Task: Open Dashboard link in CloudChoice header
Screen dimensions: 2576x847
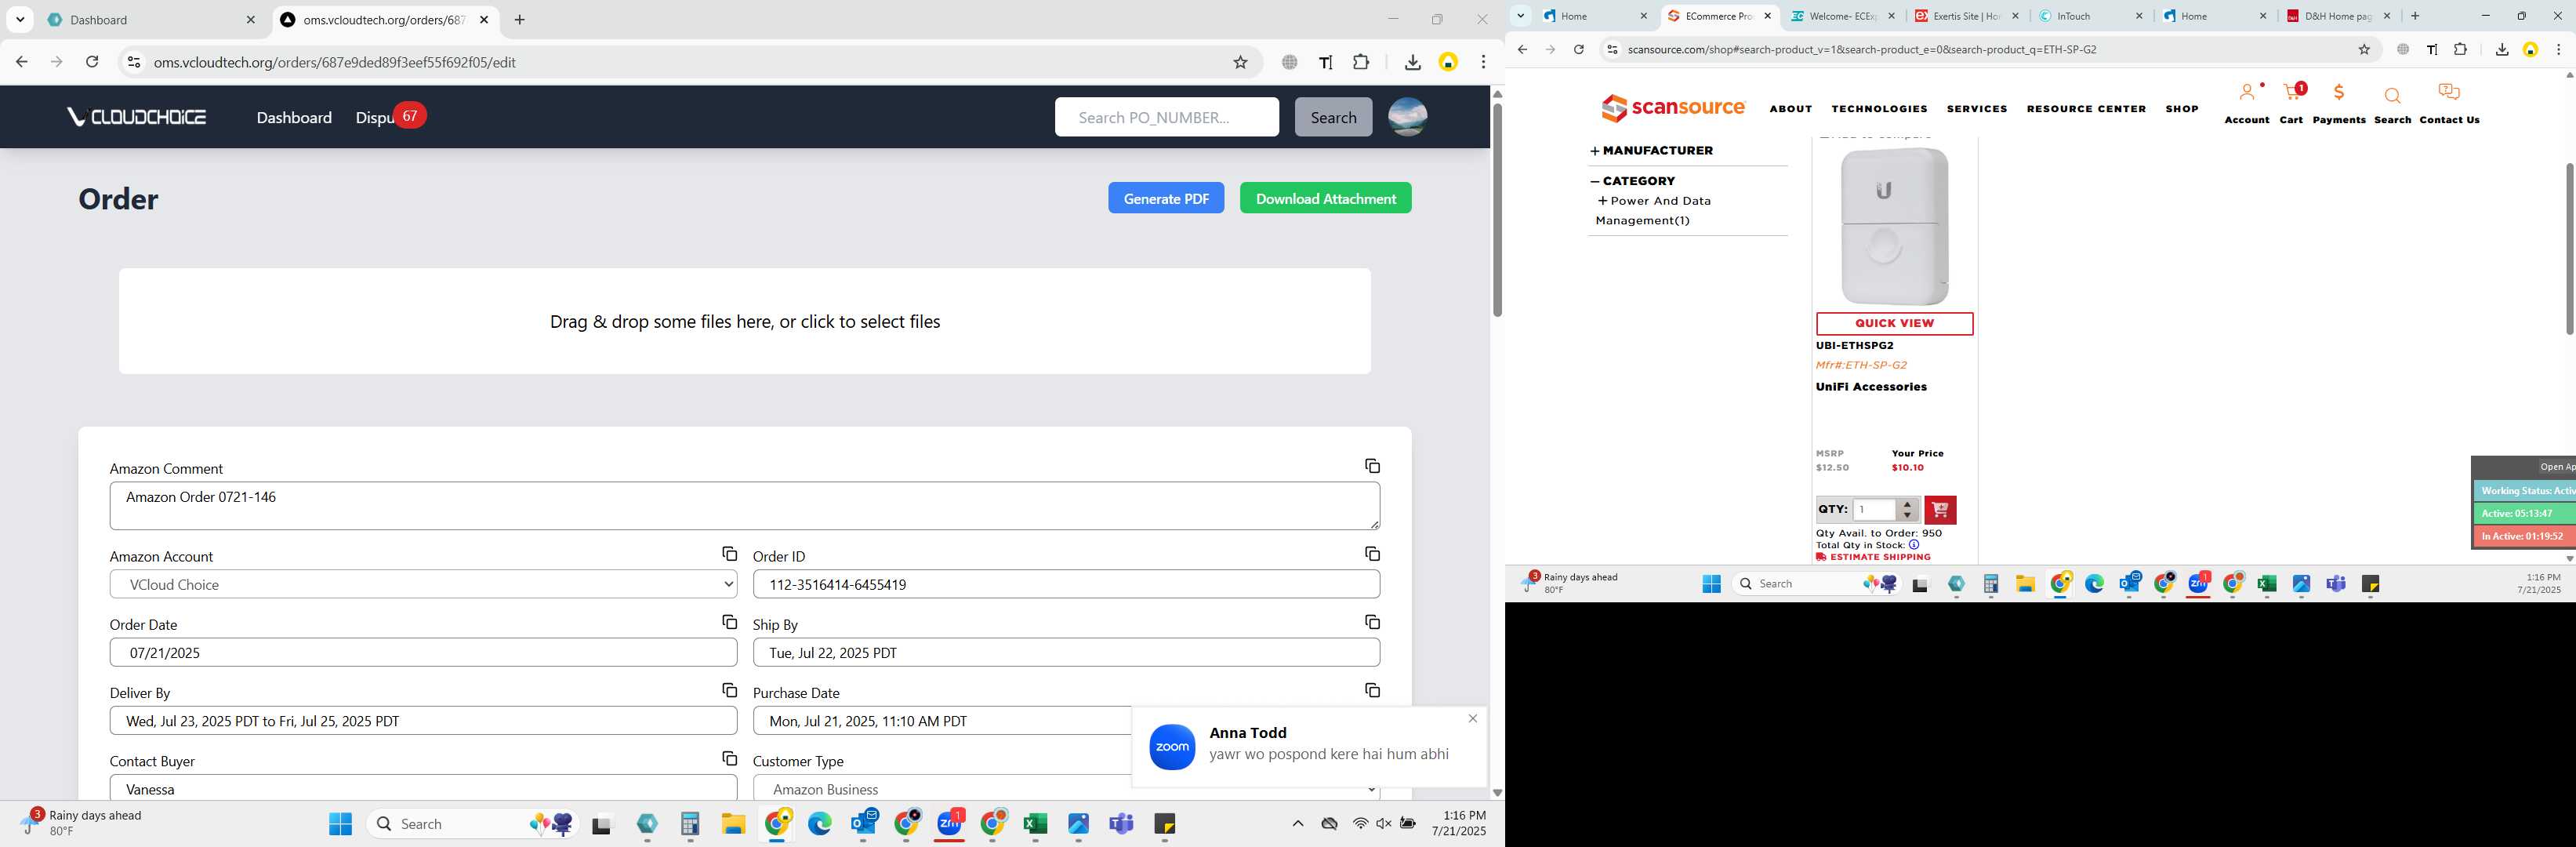Action: pyautogui.click(x=294, y=117)
